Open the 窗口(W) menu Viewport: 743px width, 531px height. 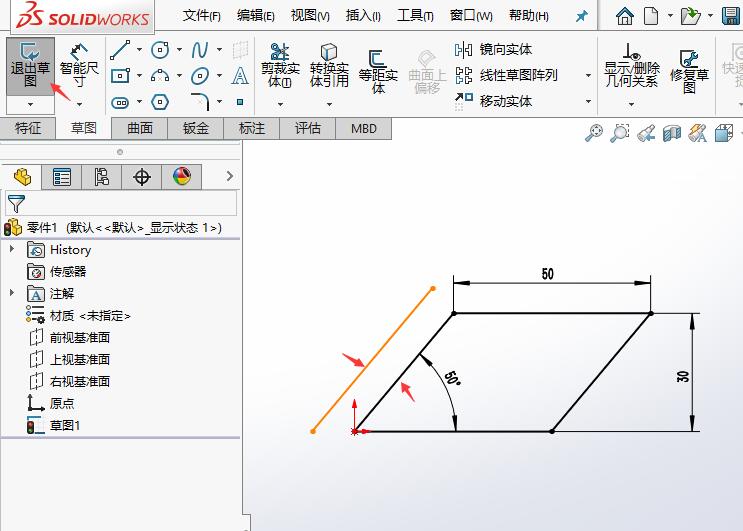point(471,16)
